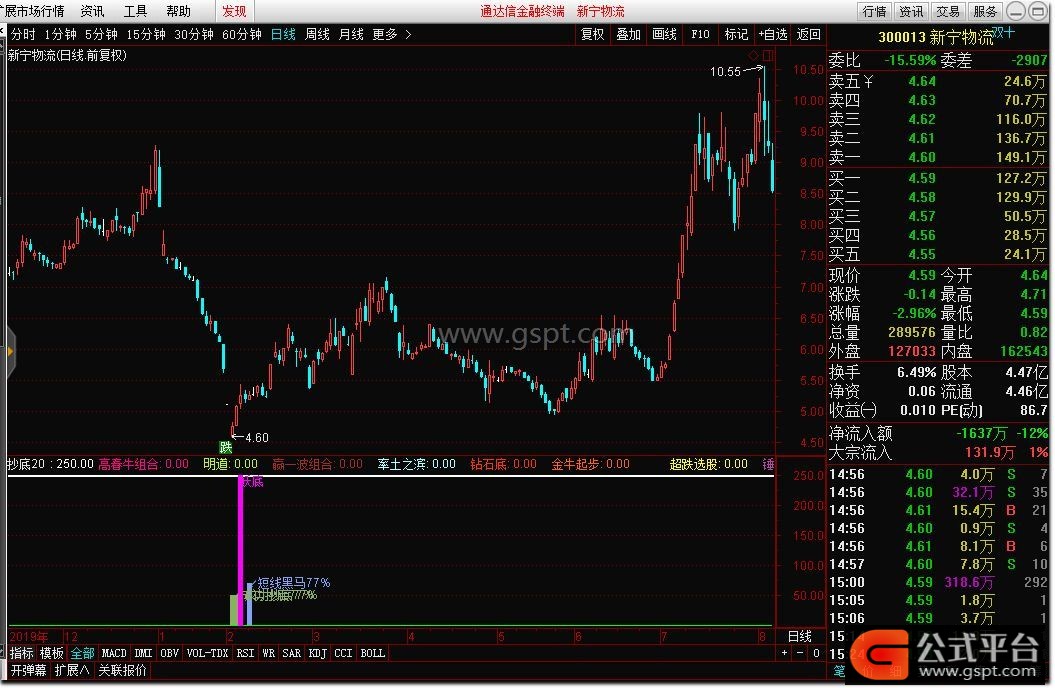Select the 5分钟 period tab
This screenshot has height=688, width=1055.
101,34
